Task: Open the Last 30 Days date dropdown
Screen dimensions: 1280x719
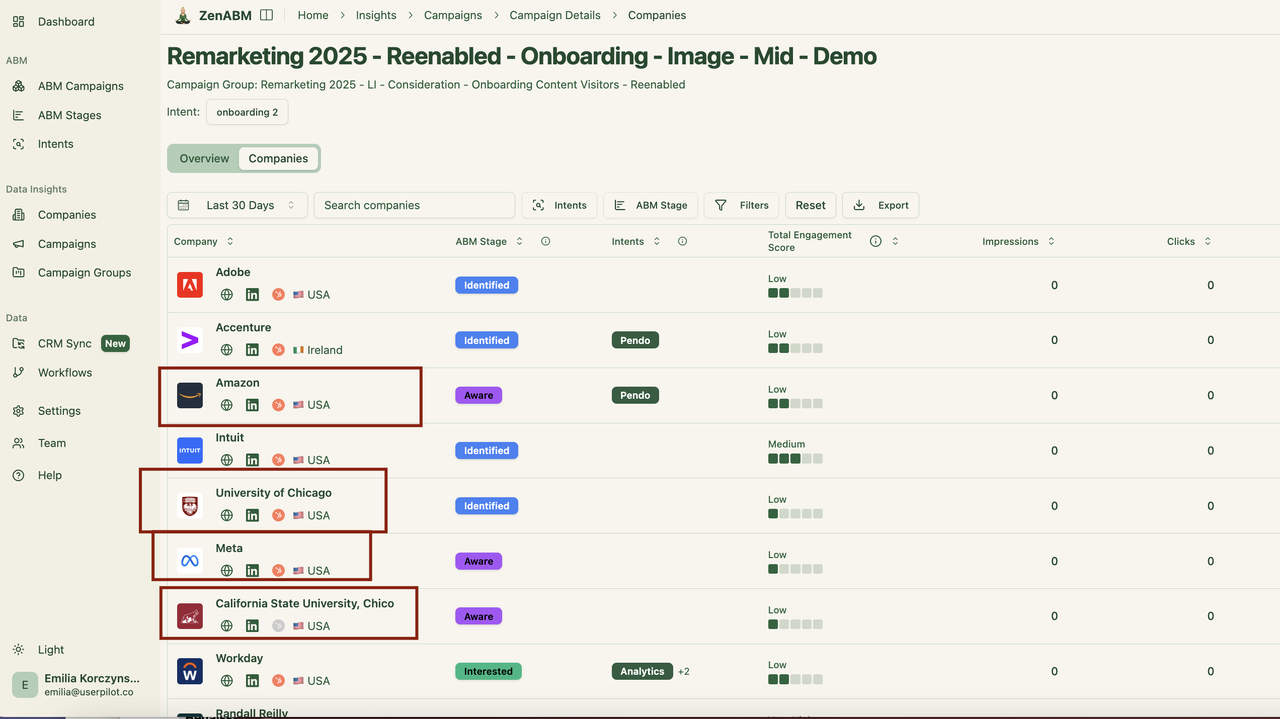Action: click(238, 205)
